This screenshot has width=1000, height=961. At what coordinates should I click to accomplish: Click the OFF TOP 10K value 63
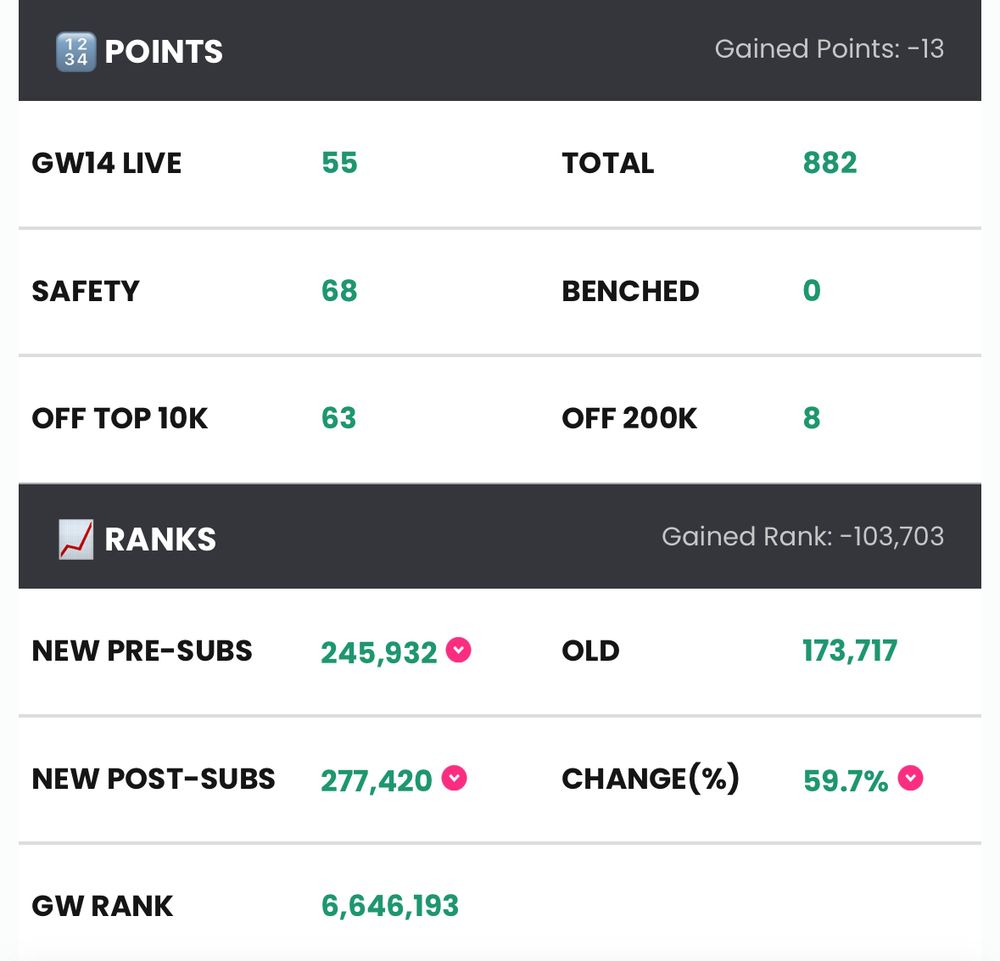[x=339, y=418]
